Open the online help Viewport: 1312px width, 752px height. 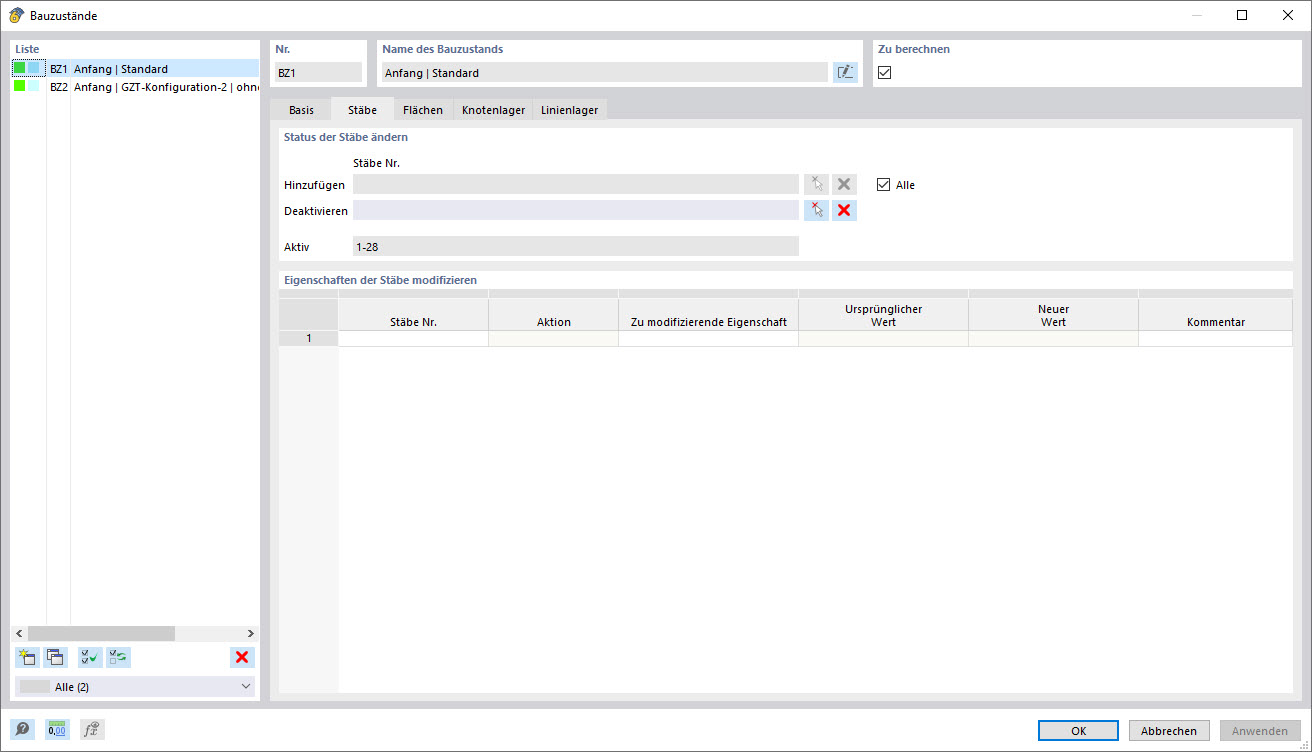(21, 729)
